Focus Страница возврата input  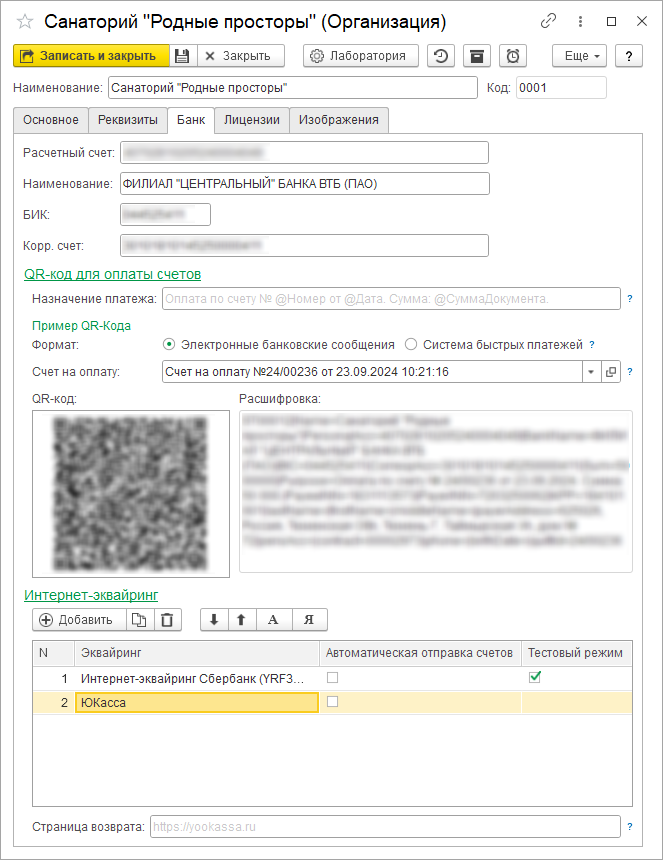385,827
